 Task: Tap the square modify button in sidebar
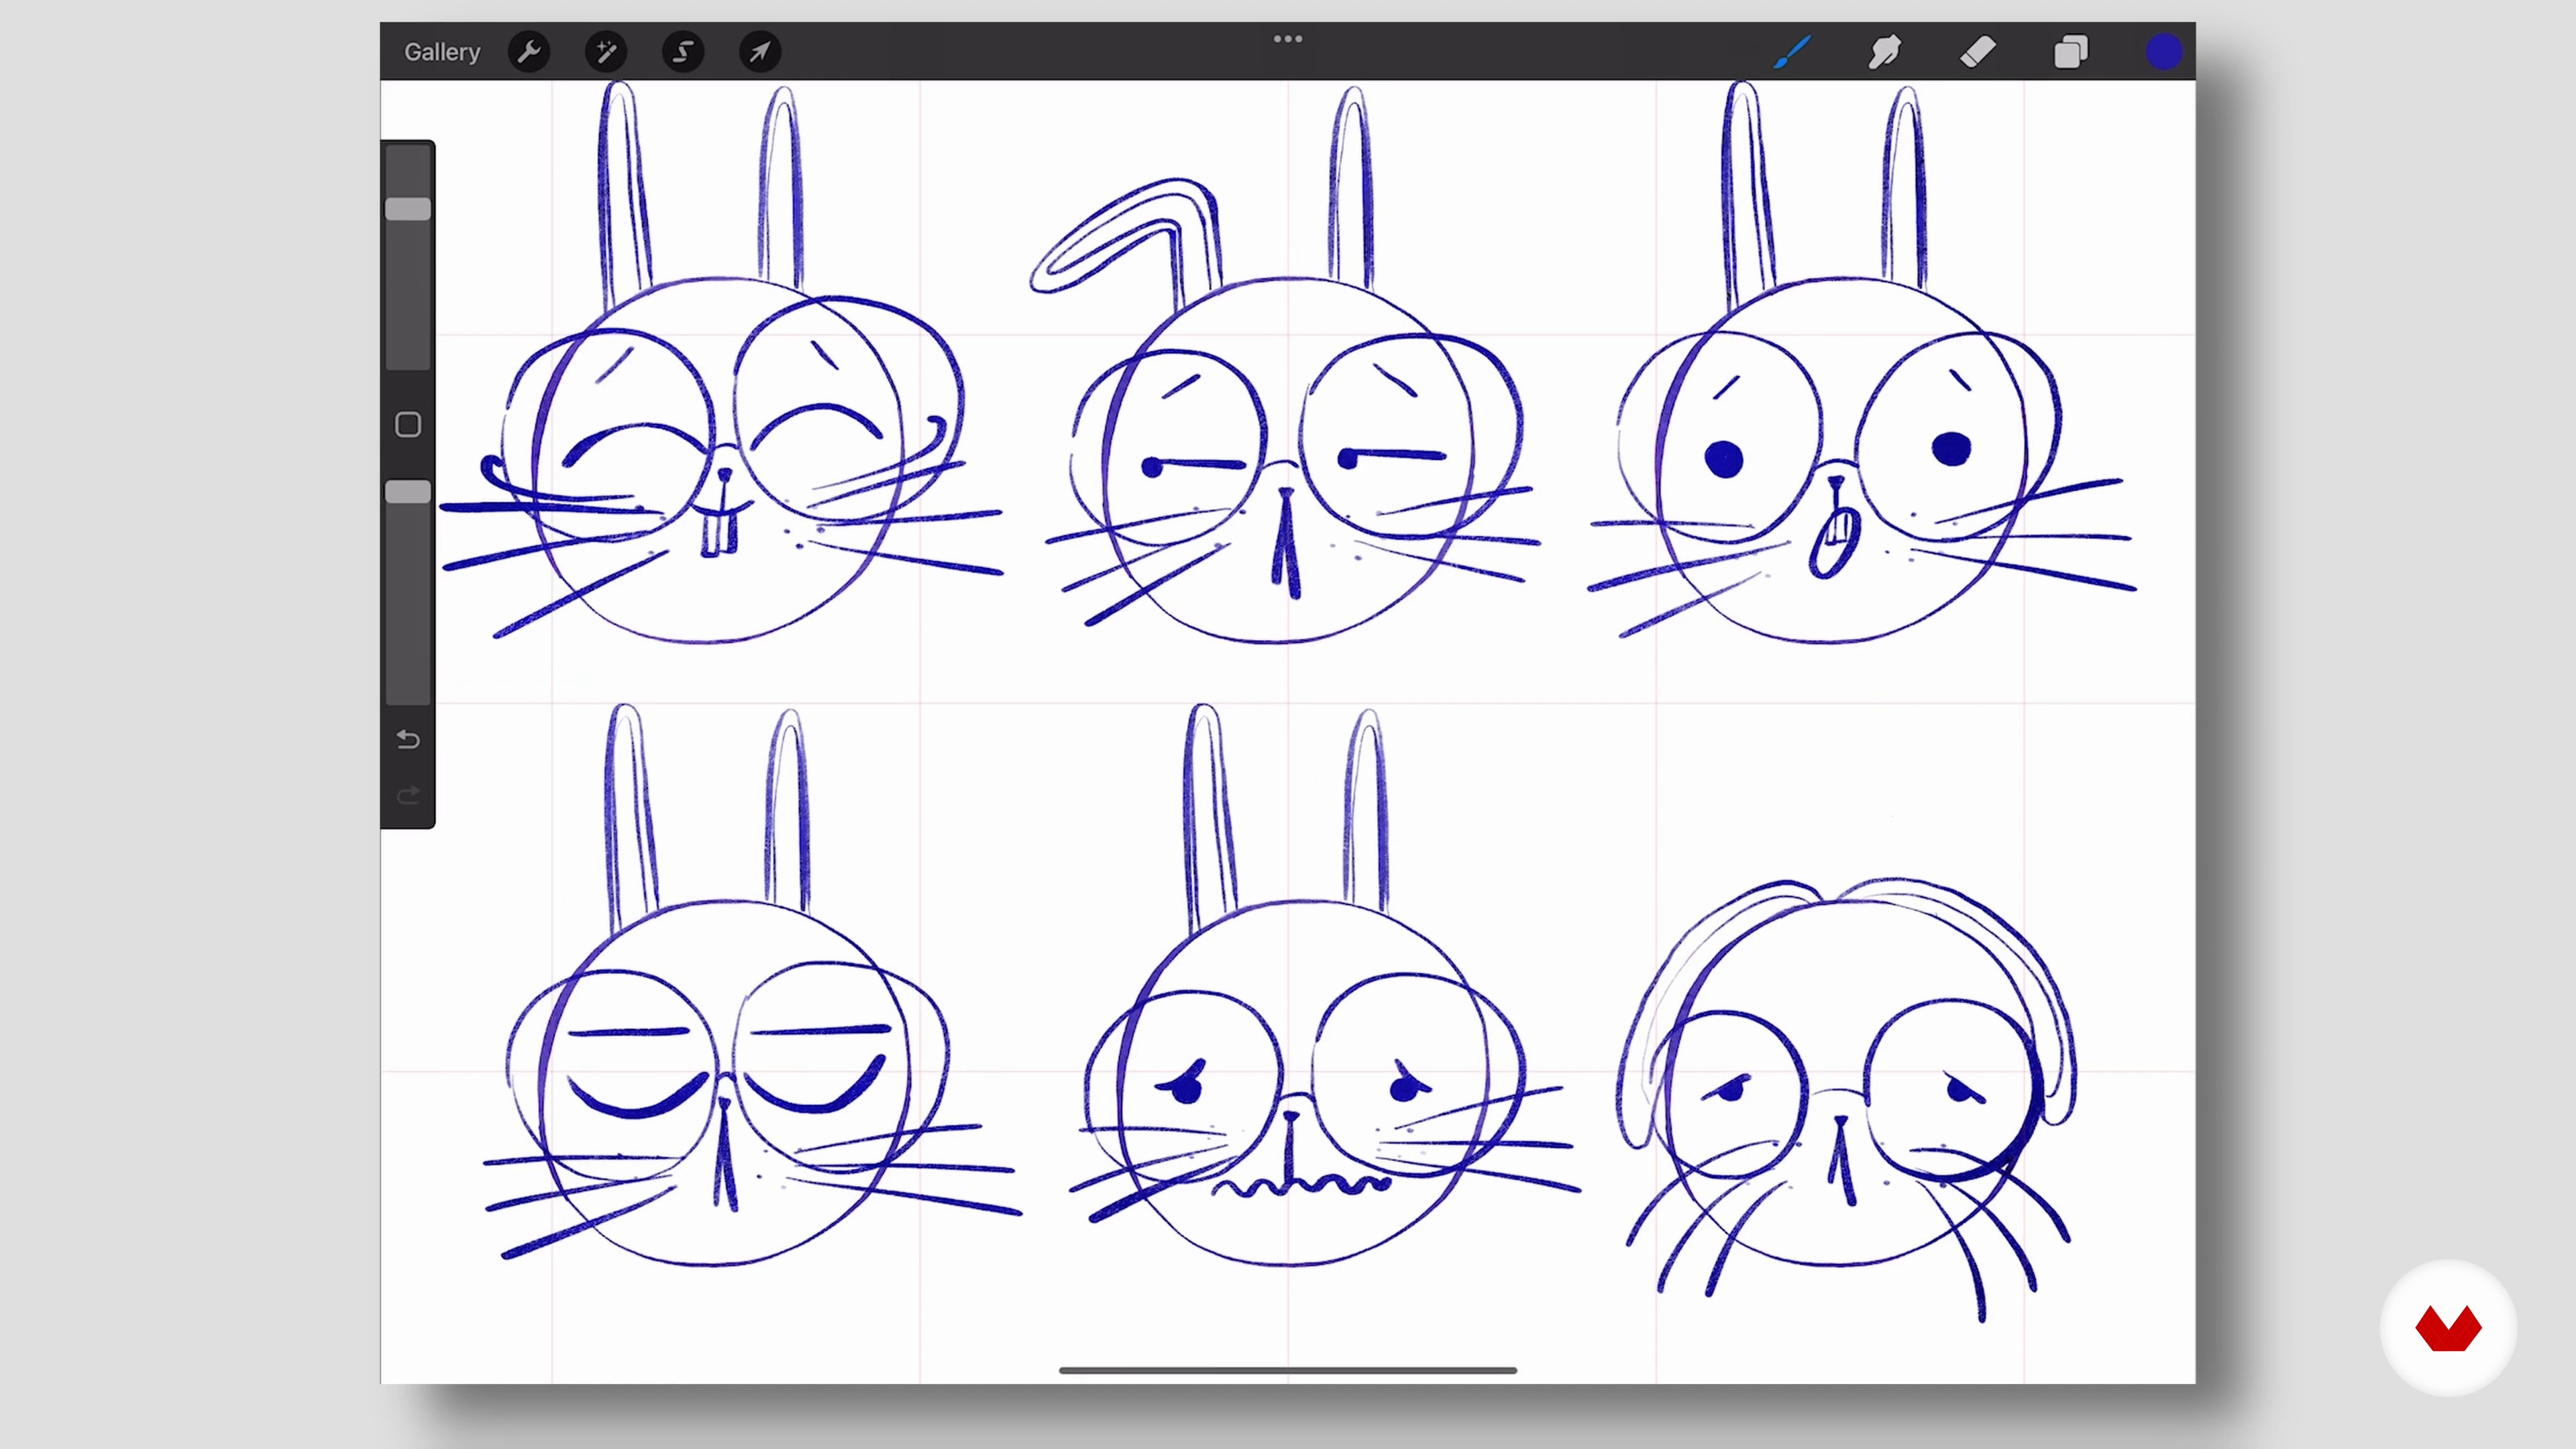tap(408, 425)
